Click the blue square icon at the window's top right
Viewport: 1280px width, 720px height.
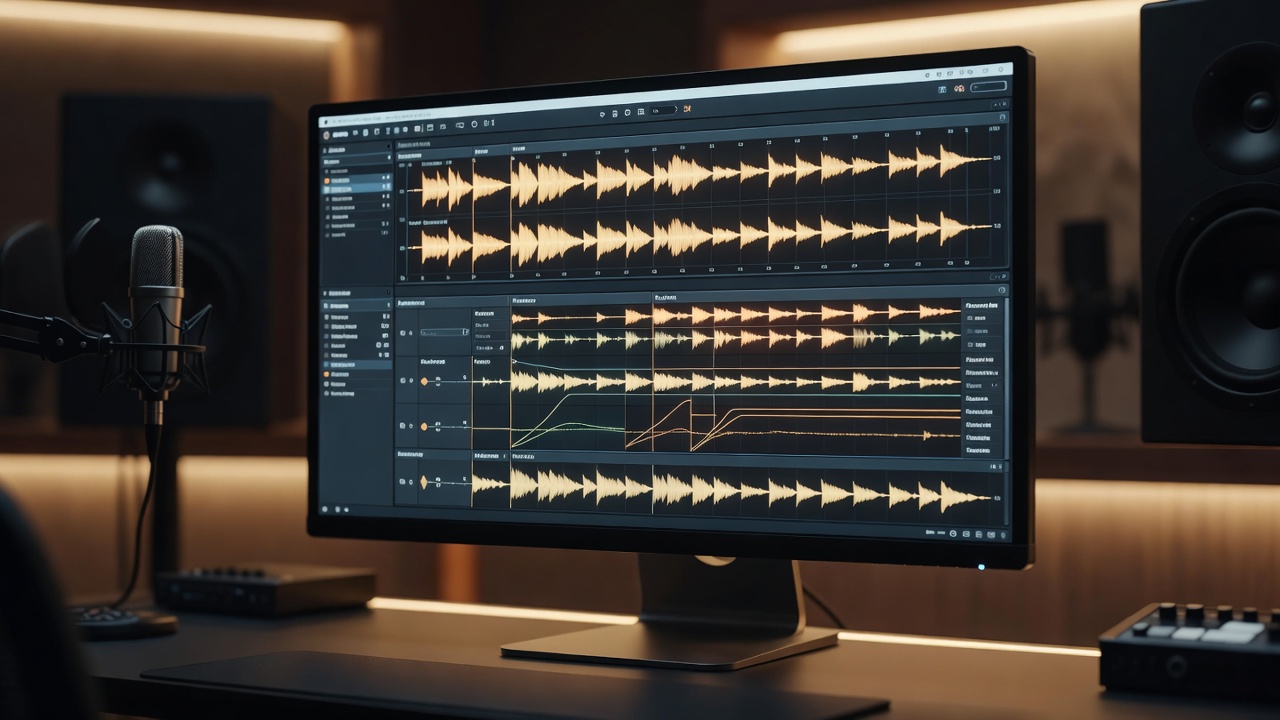click(942, 90)
